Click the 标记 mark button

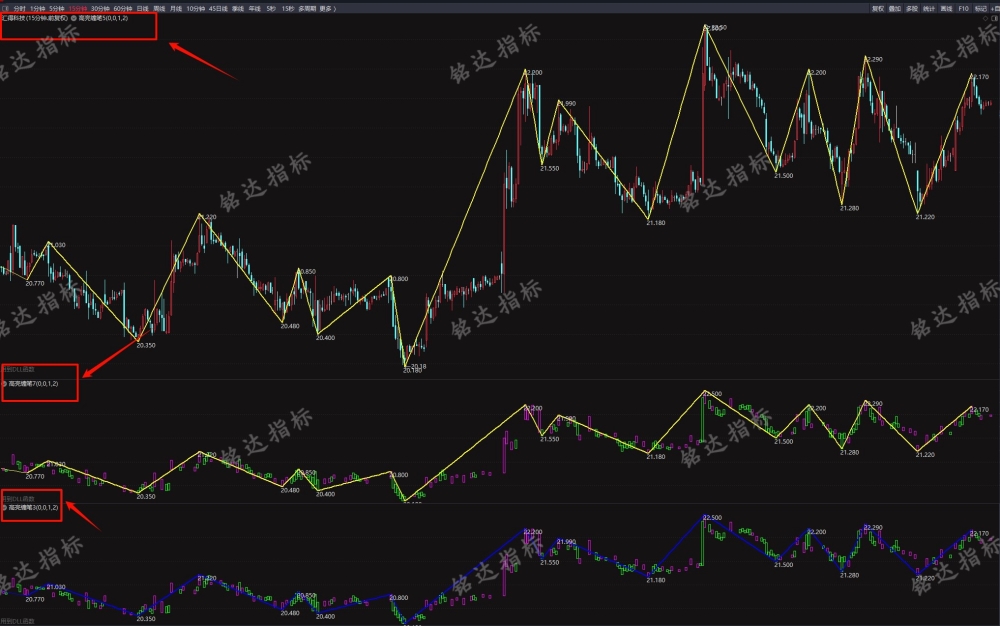click(981, 9)
